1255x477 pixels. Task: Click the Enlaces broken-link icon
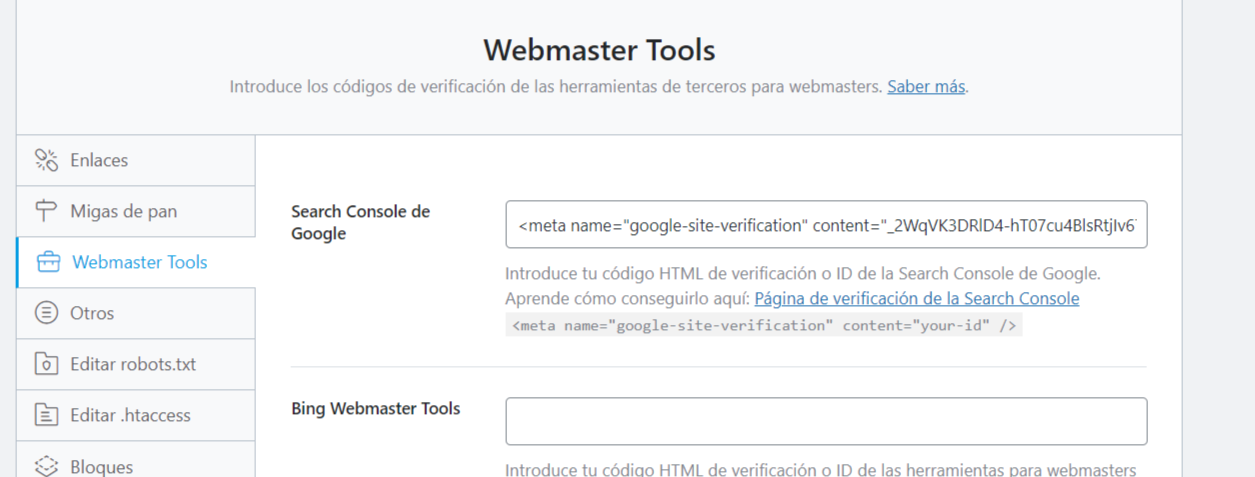(47, 160)
